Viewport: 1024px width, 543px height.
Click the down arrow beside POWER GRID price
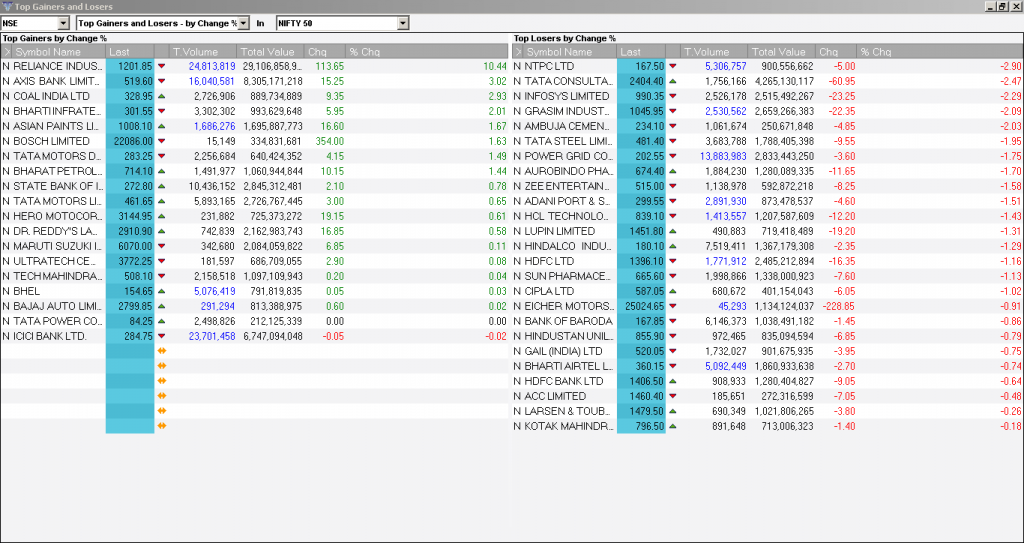tap(673, 156)
